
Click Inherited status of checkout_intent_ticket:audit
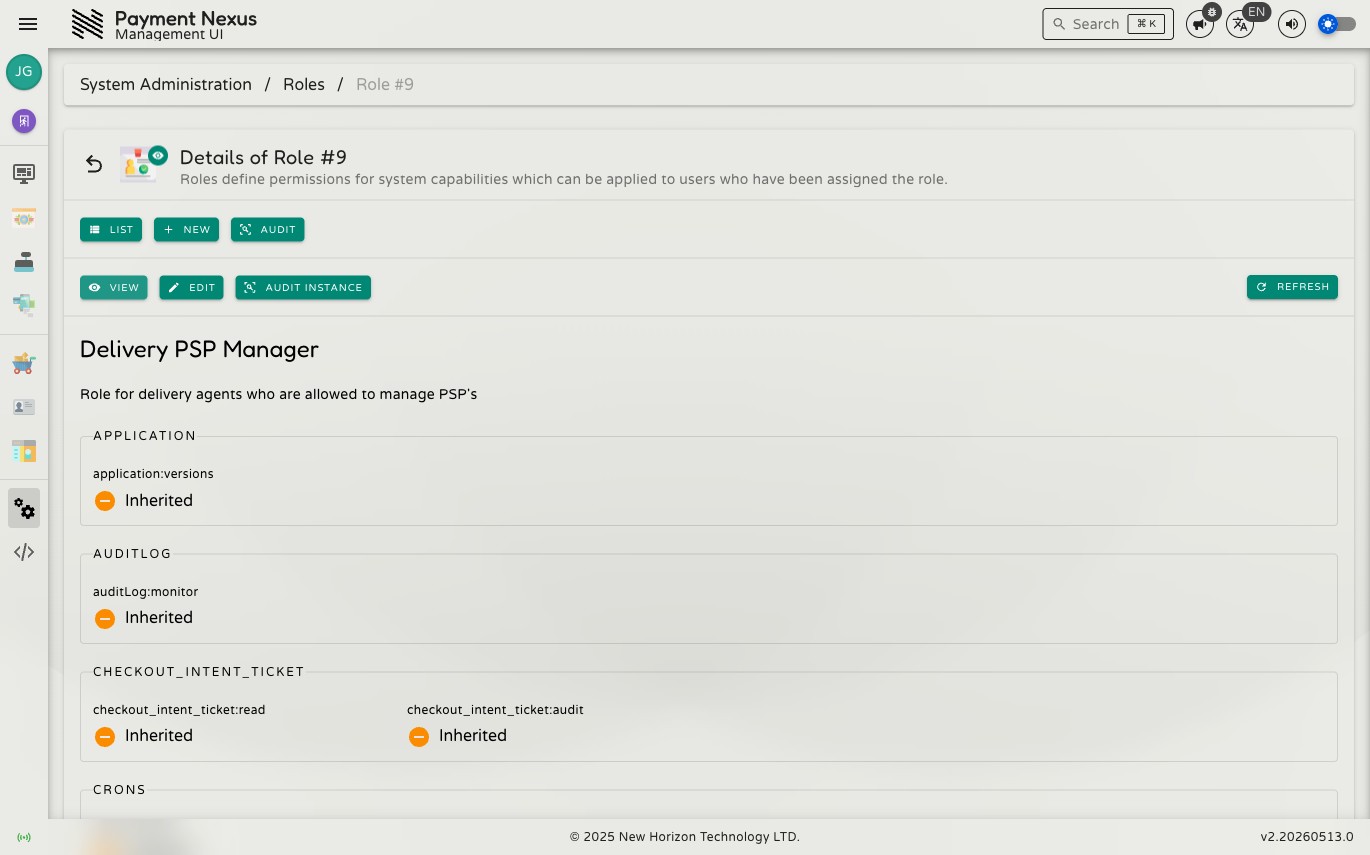[458, 735]
